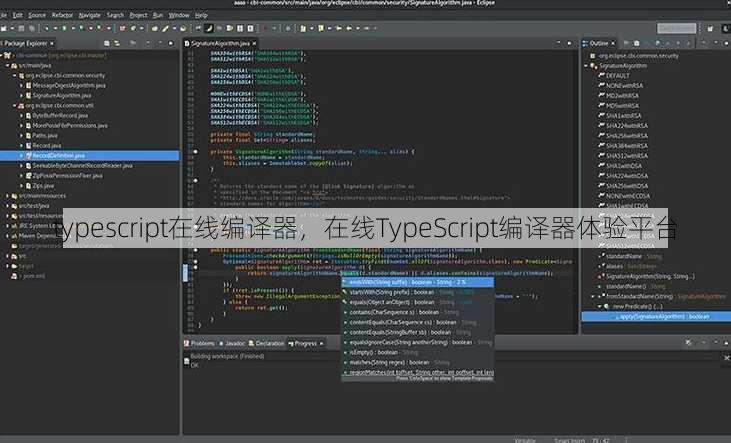The height and width of the screenshot is (443, 731).
Task: Click the Quick Access search field
Action: [676, 28]
